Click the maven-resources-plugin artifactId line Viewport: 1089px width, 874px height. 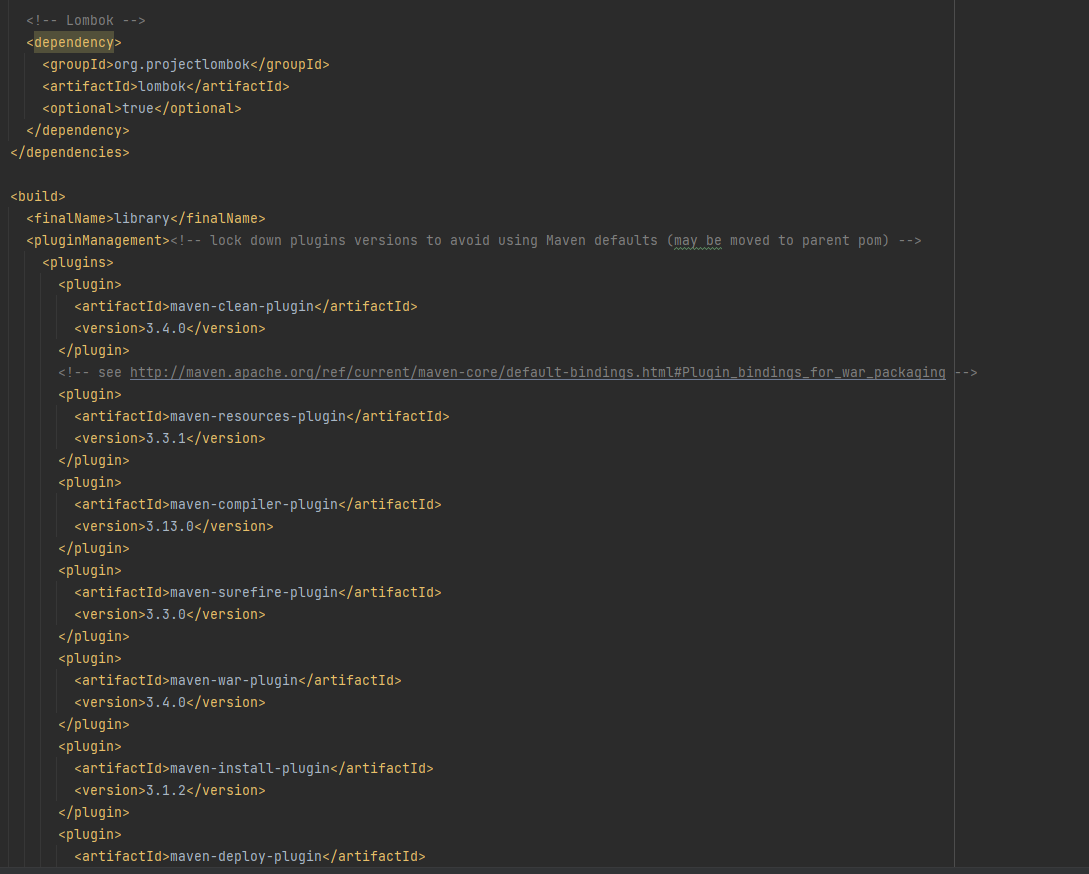pyautogui.click(x=262, y=417)
